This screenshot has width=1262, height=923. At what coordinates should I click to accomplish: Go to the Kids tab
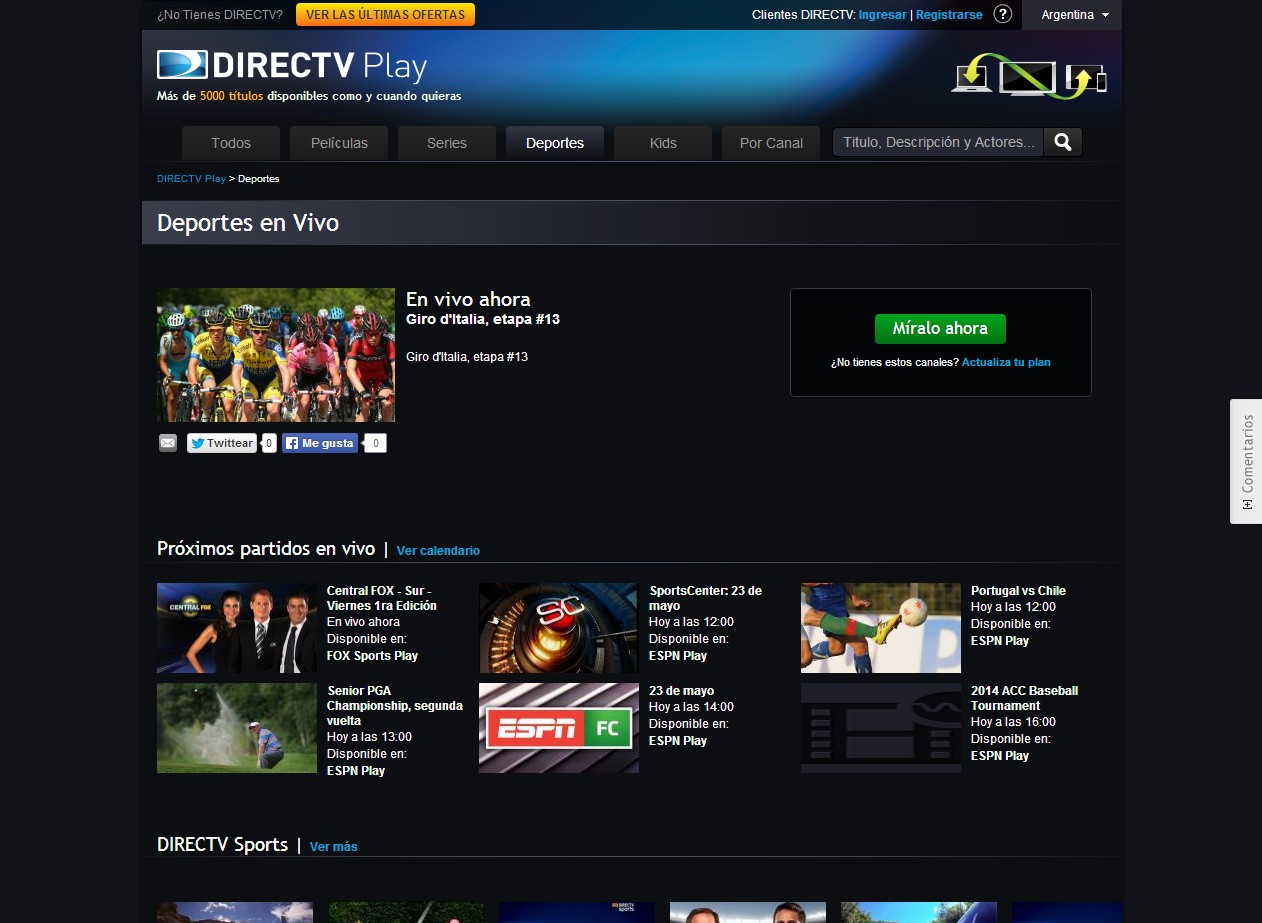tap(663, 143)
